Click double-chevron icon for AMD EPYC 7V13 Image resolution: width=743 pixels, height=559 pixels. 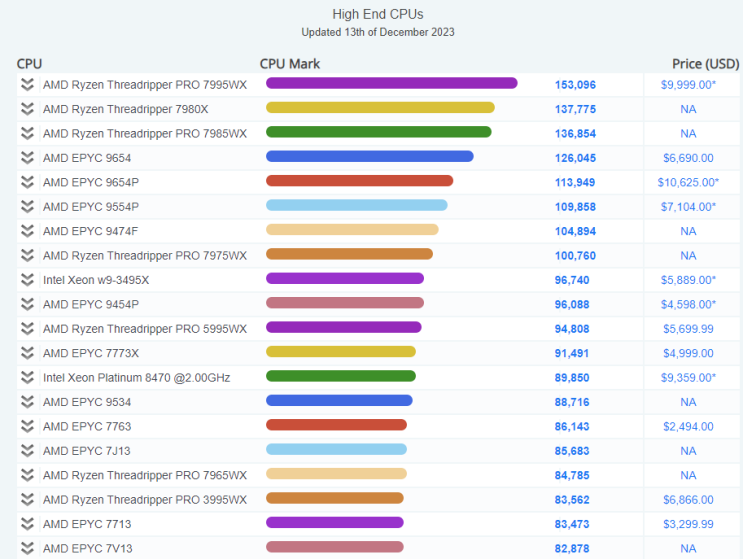click(27, 548)
